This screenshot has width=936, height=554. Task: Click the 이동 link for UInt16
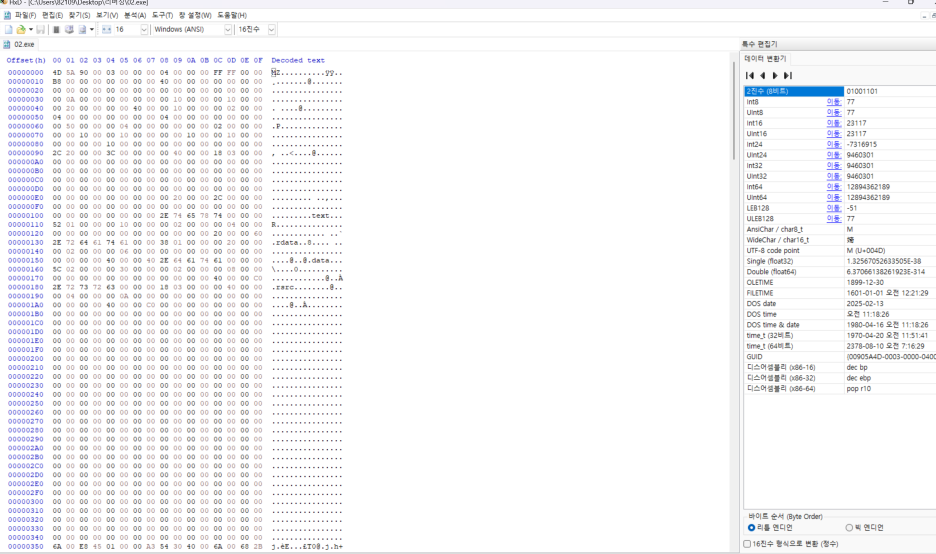coord(833,134)
